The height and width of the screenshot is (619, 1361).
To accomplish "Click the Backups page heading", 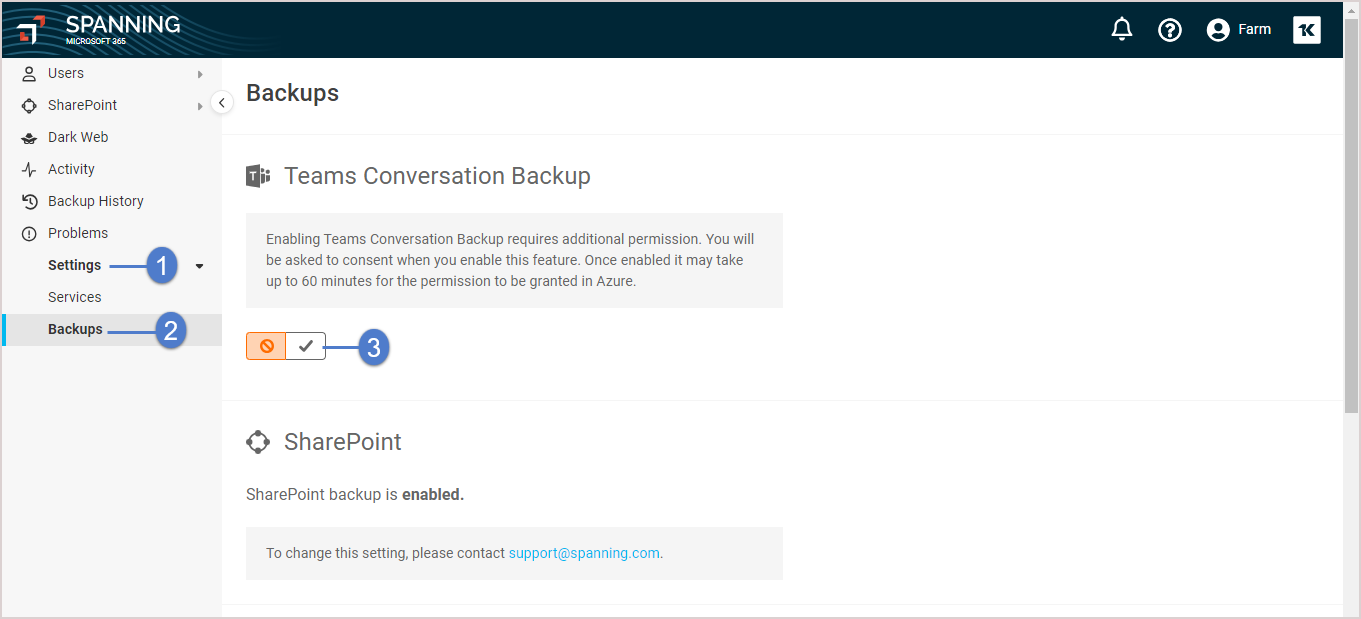I will coord(293,93).
